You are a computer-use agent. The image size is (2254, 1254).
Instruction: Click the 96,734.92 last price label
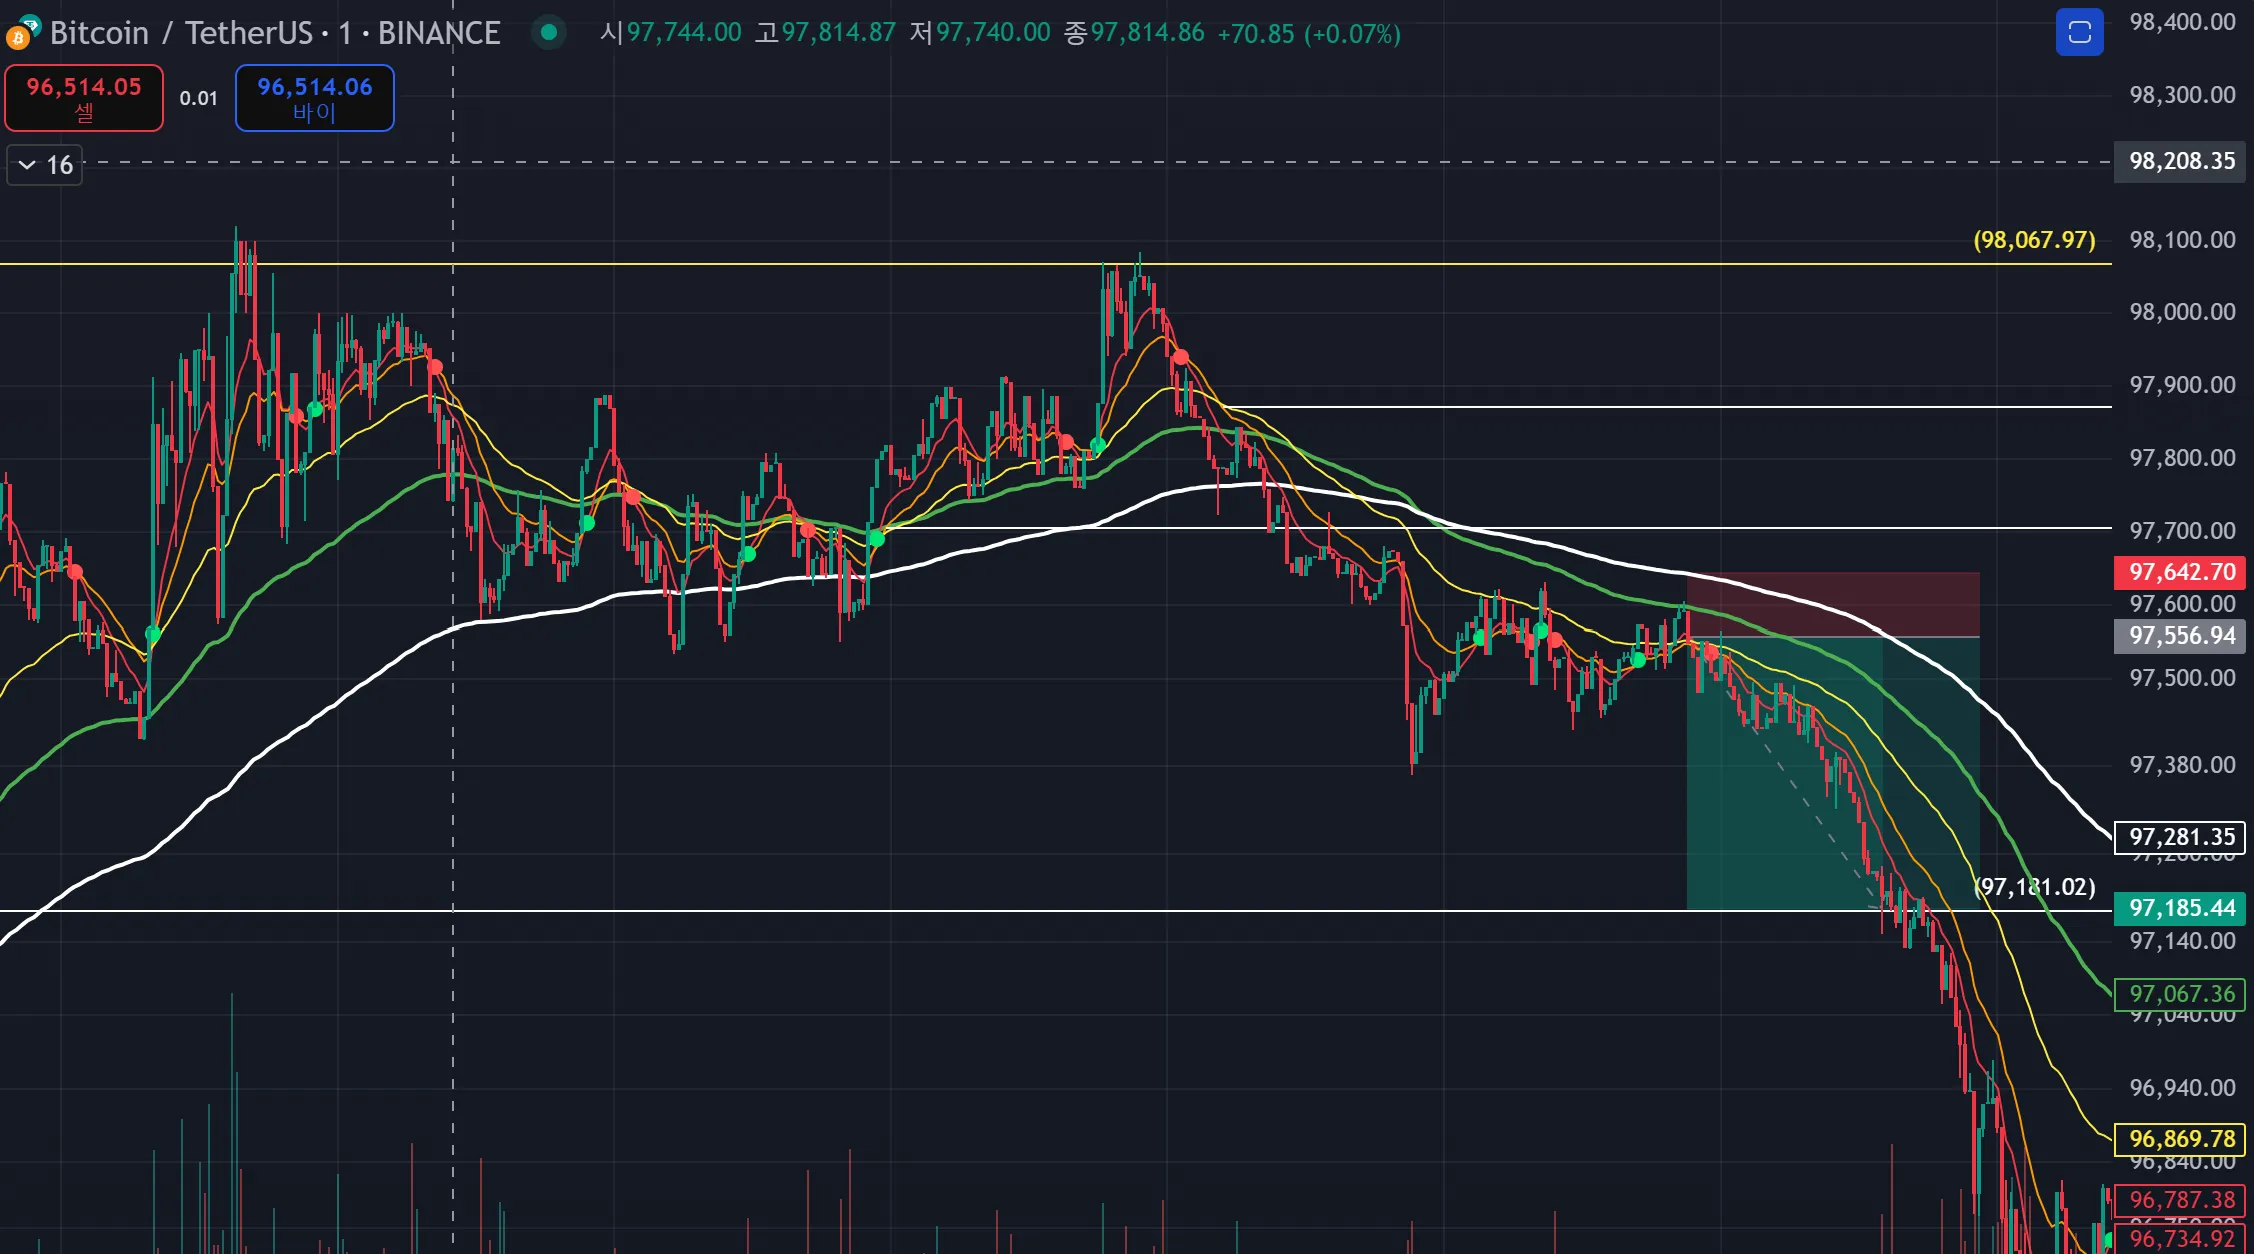(2180, 1239)
